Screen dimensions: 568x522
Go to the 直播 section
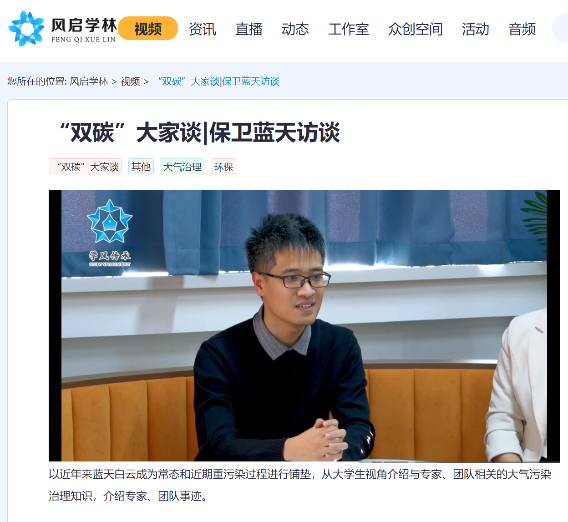coord(249,29)
